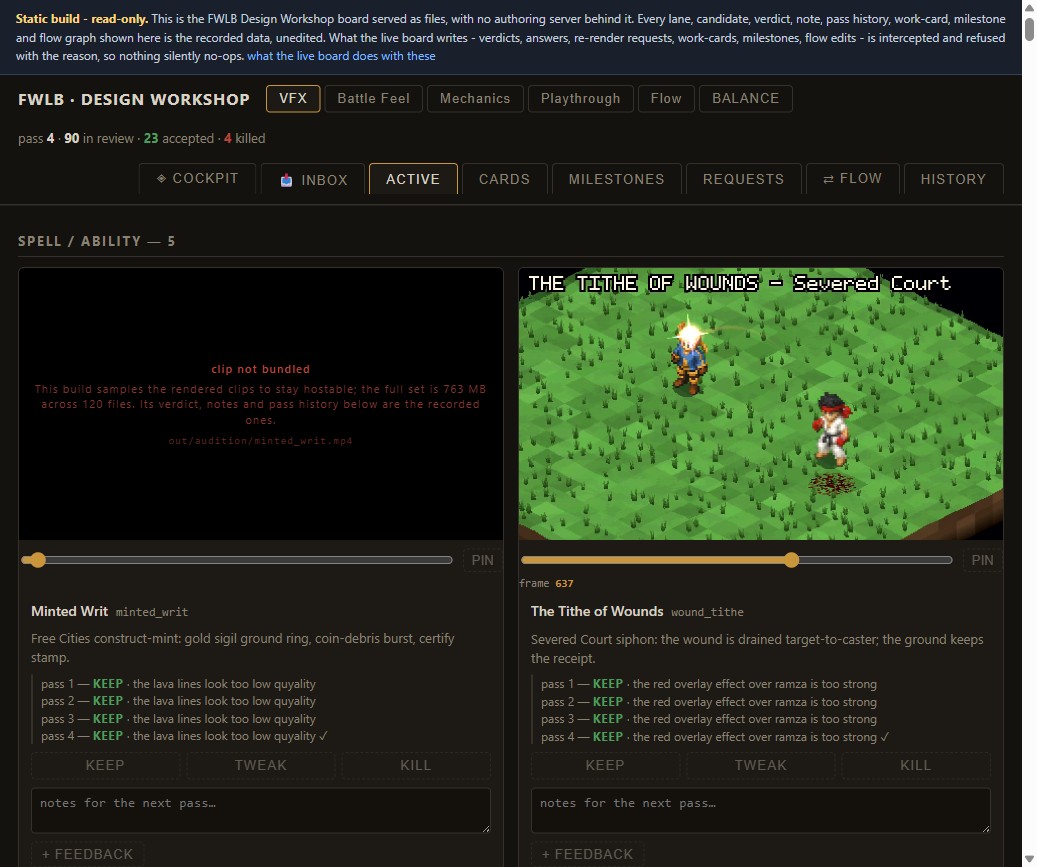Switch to the BALANCE lane

(745, 99)
